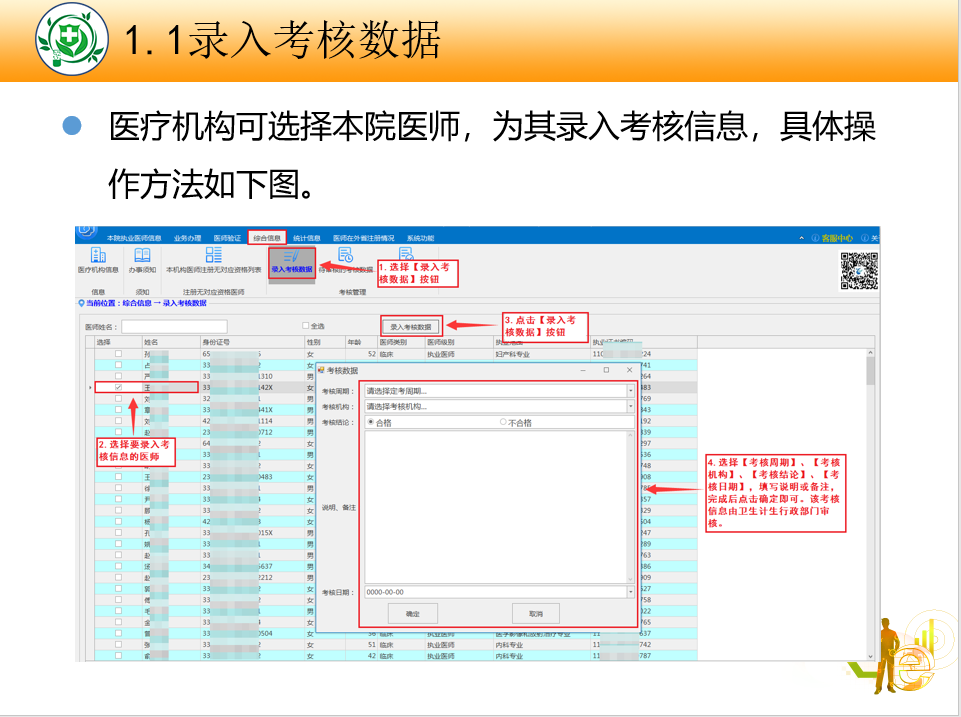Click 本机构医师注册无对应资格列表 list icon

[x=213, y=256]
